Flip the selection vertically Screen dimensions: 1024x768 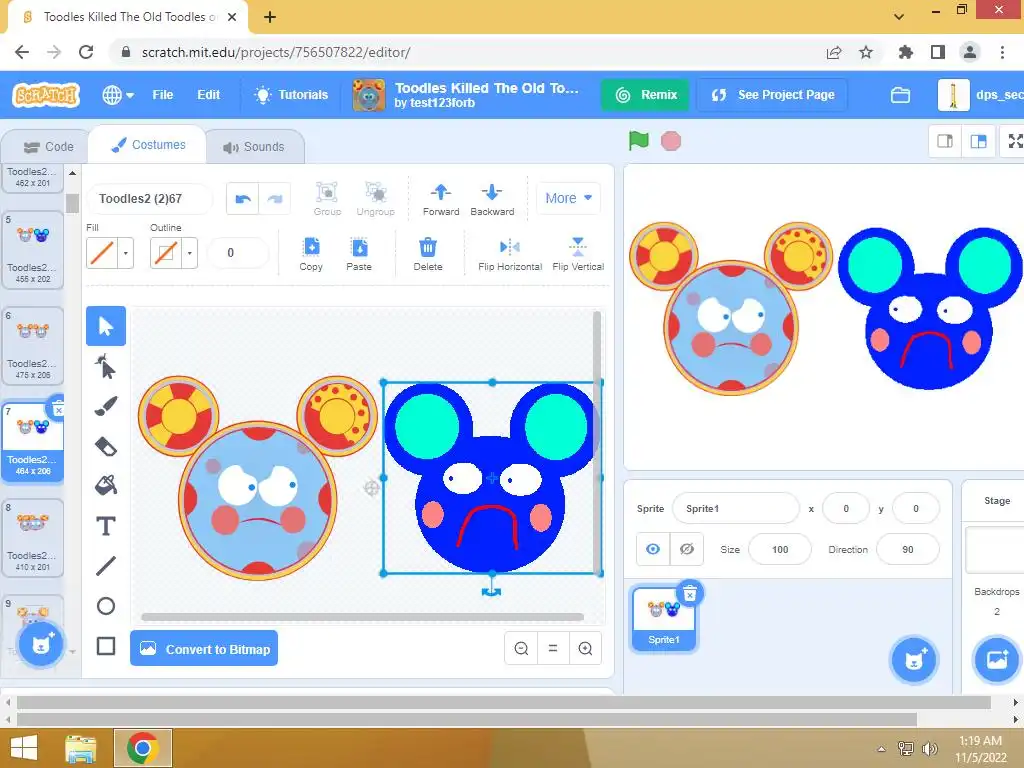click(578, 254)
